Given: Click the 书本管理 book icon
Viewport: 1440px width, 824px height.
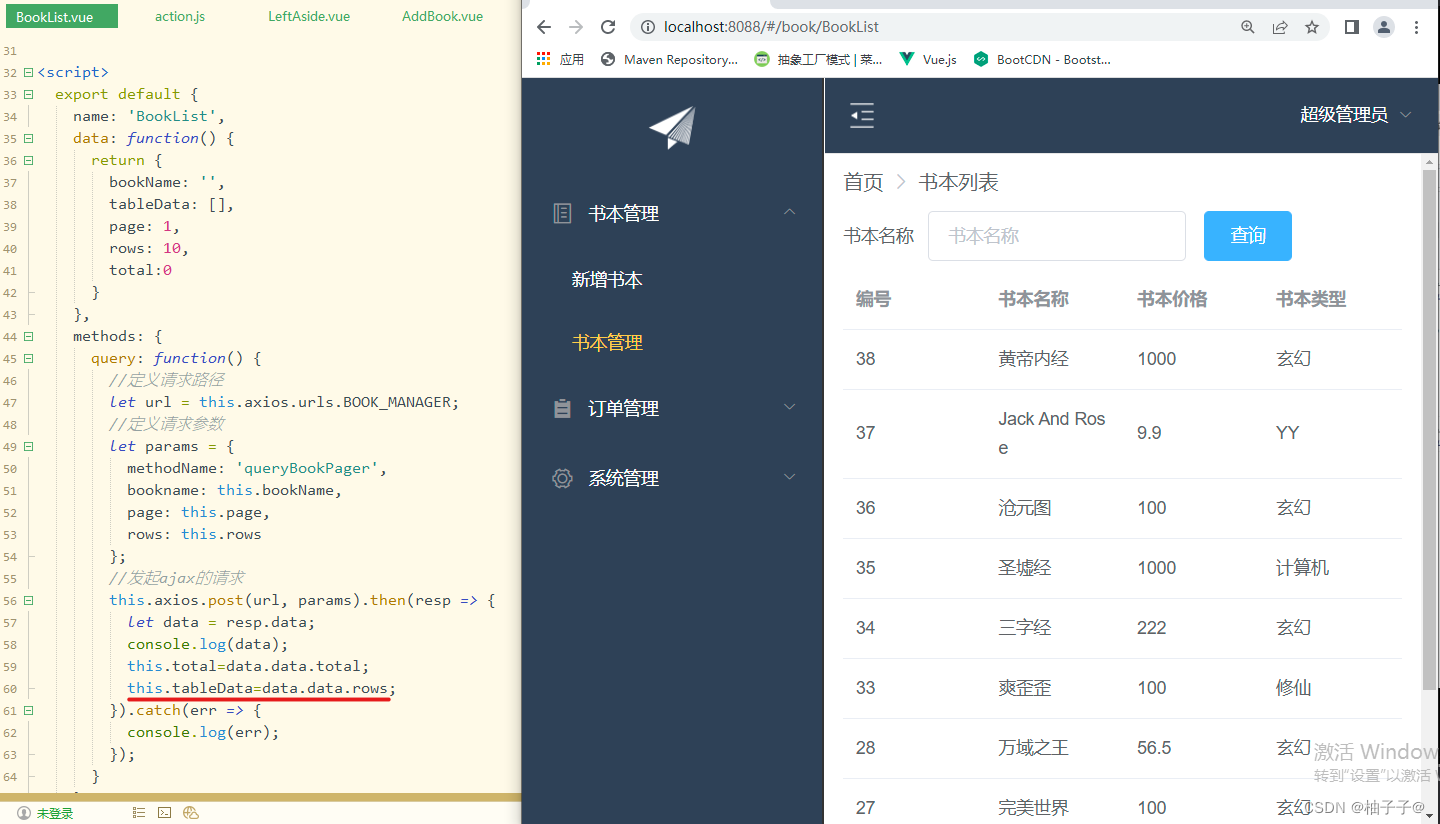Looking at the screenshot, I should pos(562,213).
